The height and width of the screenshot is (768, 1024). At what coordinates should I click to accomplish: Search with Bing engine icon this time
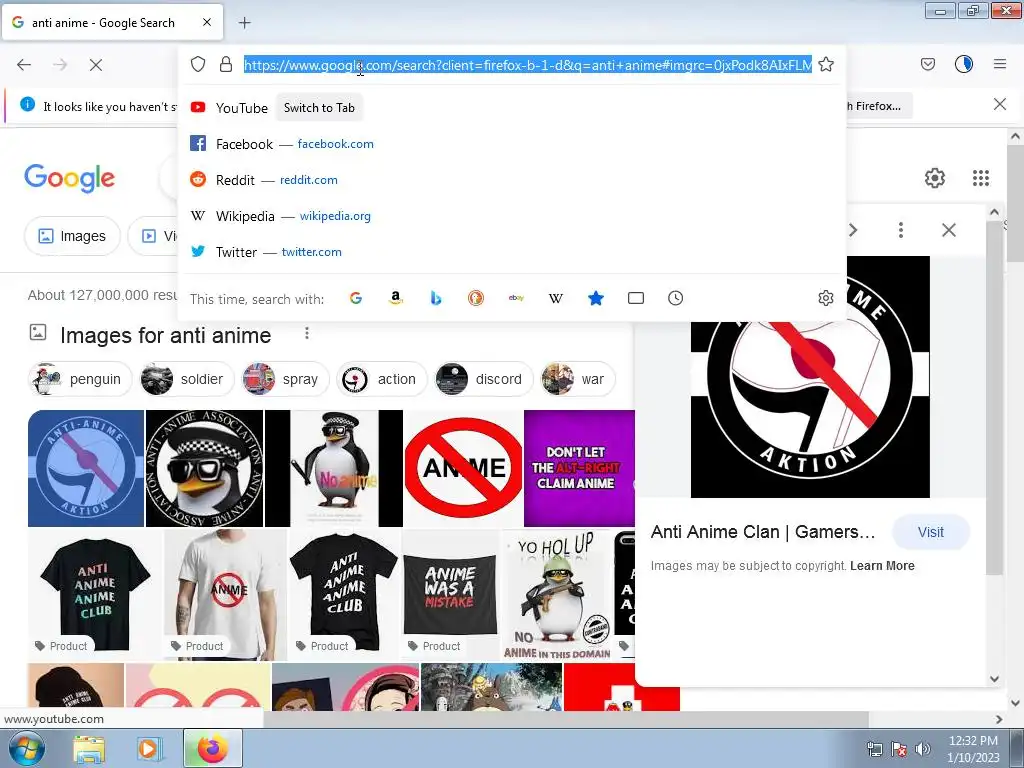436,298
